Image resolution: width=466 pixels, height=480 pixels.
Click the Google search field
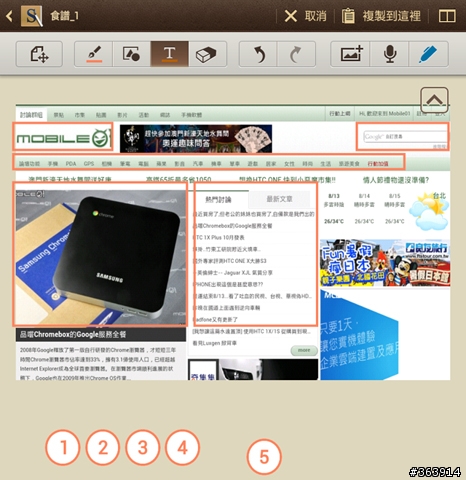tap(405, 136)
